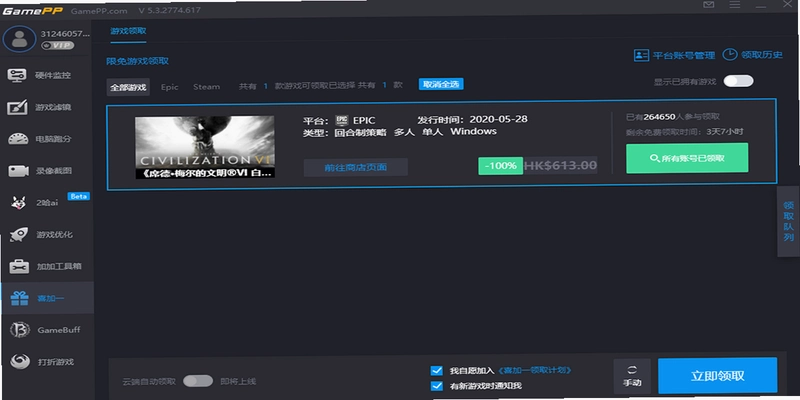Image resolution: width=800 pixels, height=400 pixels.
Task: Click the 手动 refresh mode icon
Action: click(633, 370)
